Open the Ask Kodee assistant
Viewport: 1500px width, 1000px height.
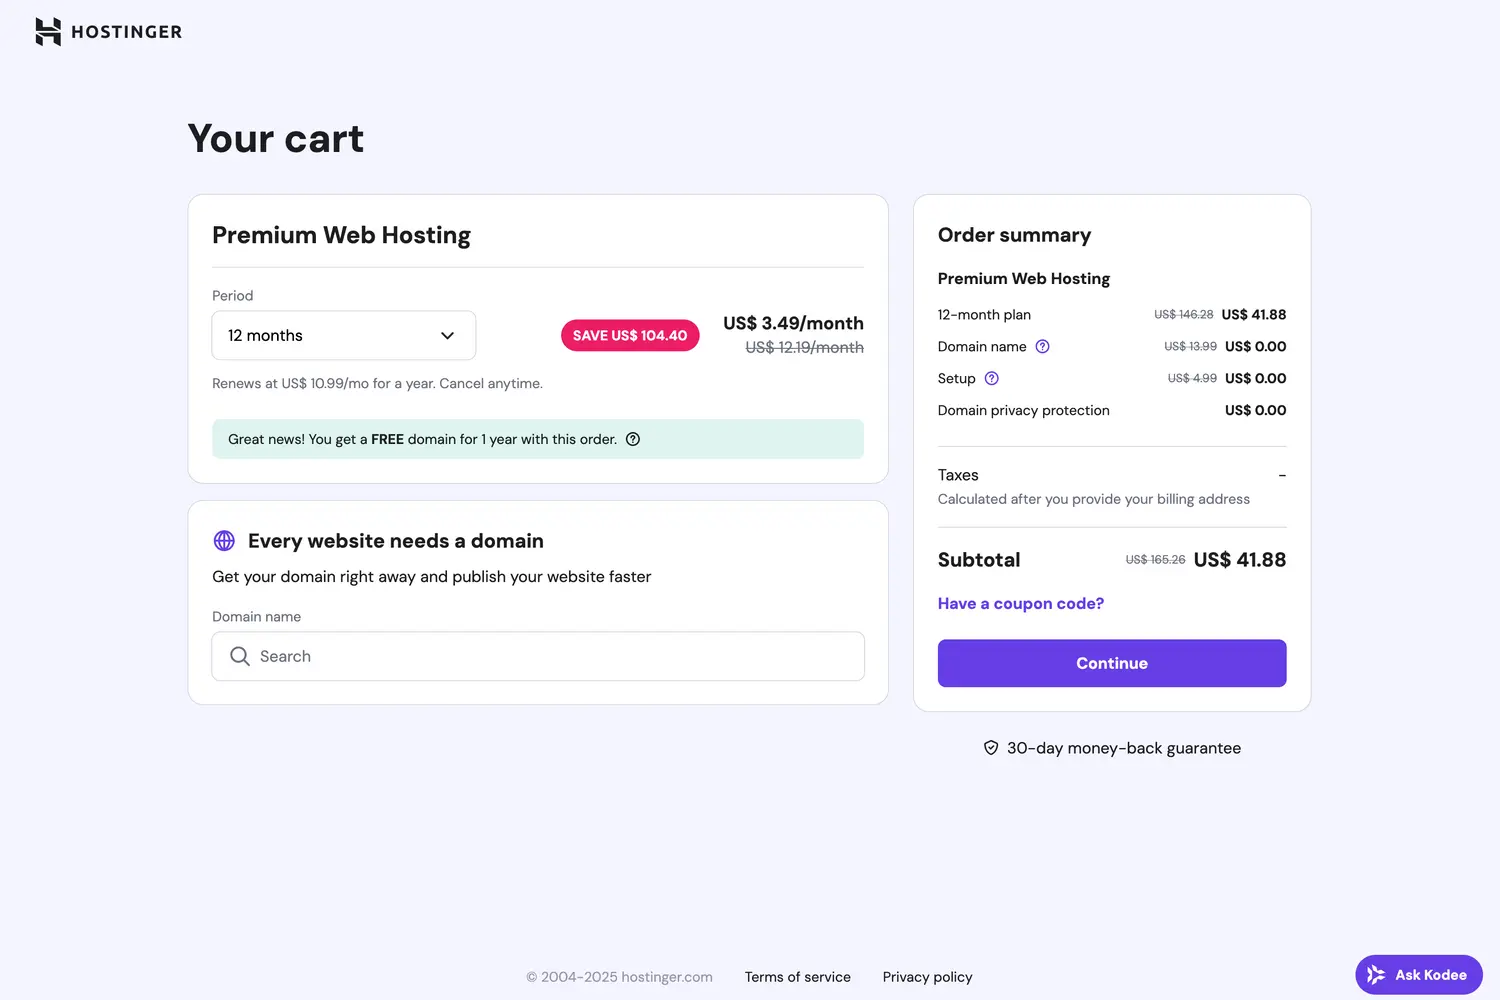point(1418,974)
